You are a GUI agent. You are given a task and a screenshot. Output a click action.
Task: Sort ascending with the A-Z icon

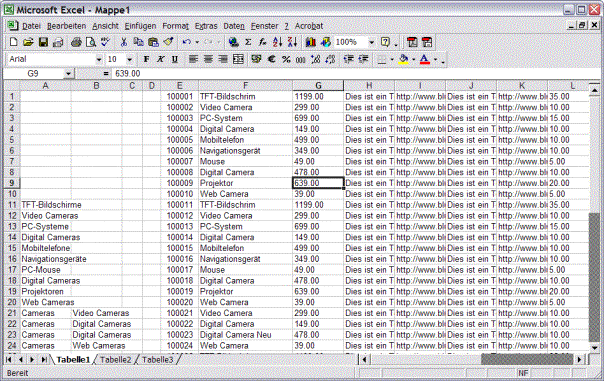click(x=277, y=42)
